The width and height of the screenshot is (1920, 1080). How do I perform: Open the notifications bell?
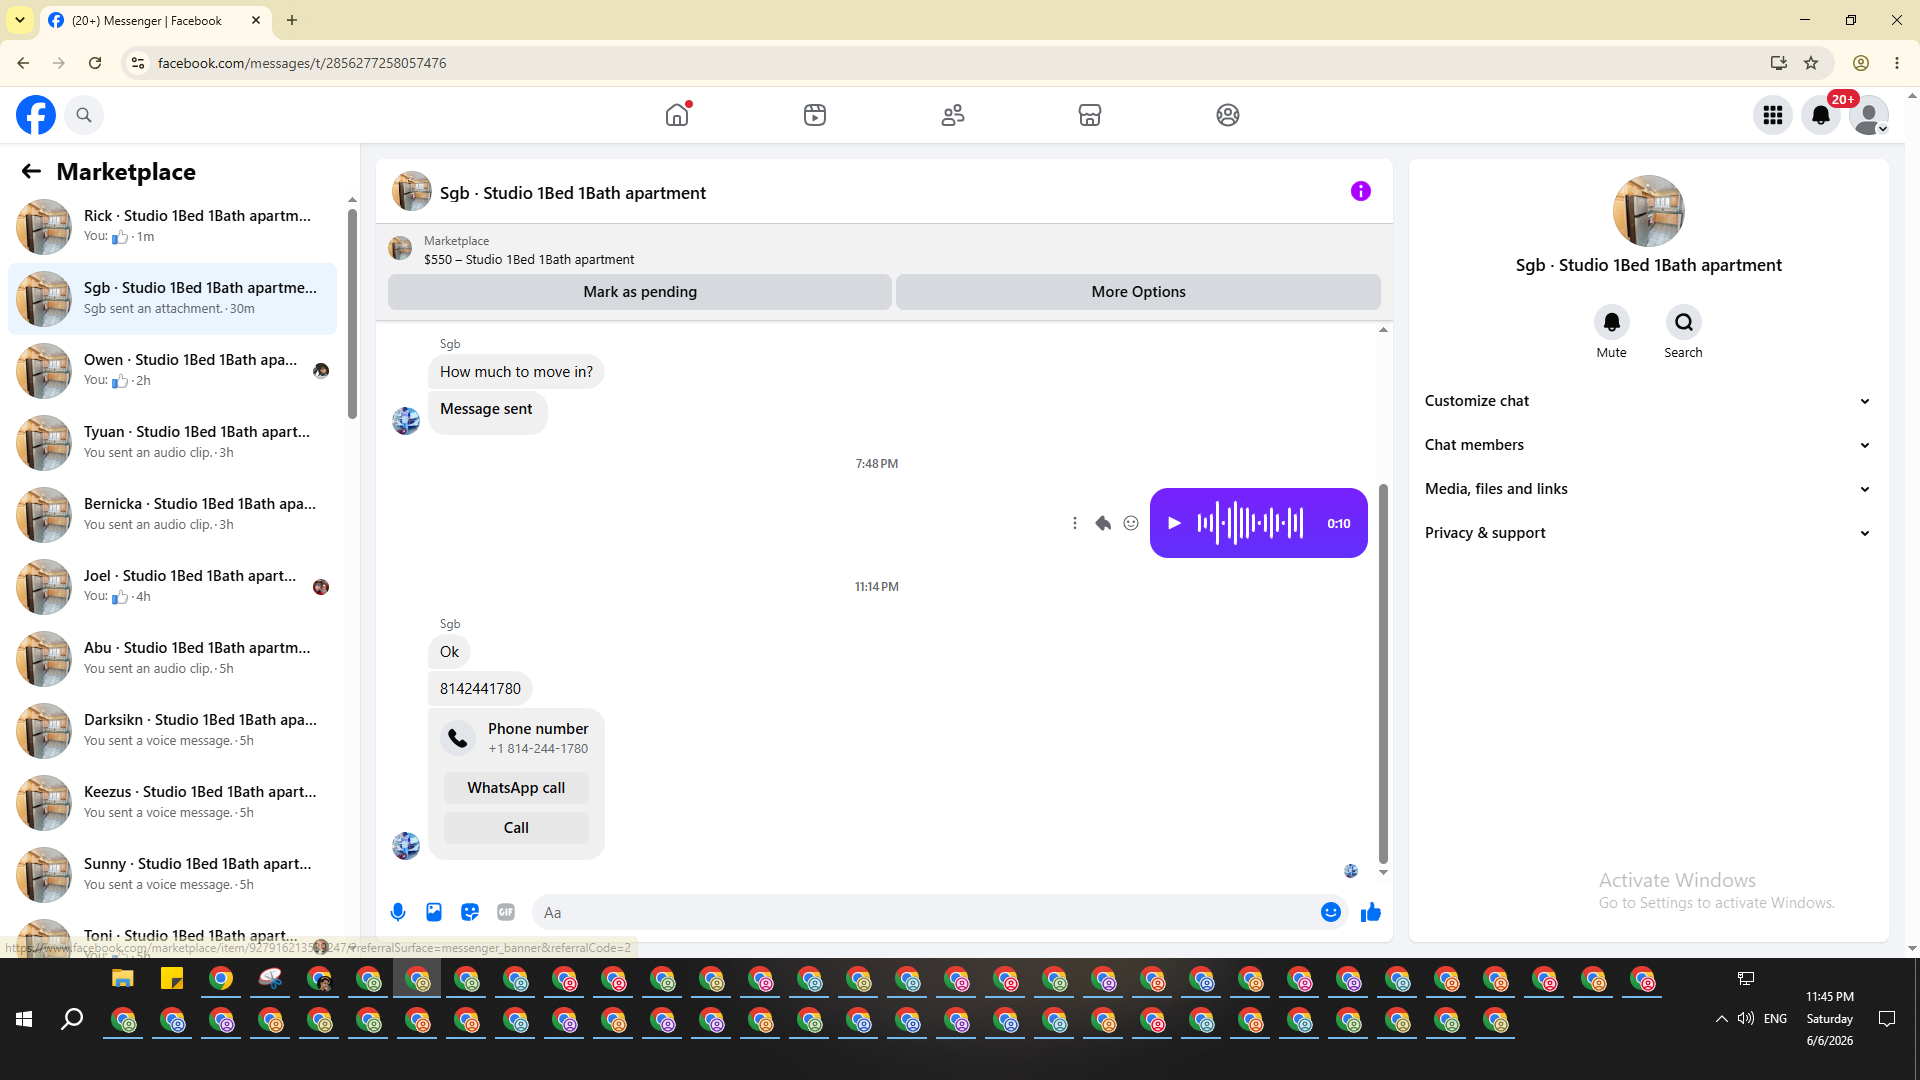point(1821,115)
